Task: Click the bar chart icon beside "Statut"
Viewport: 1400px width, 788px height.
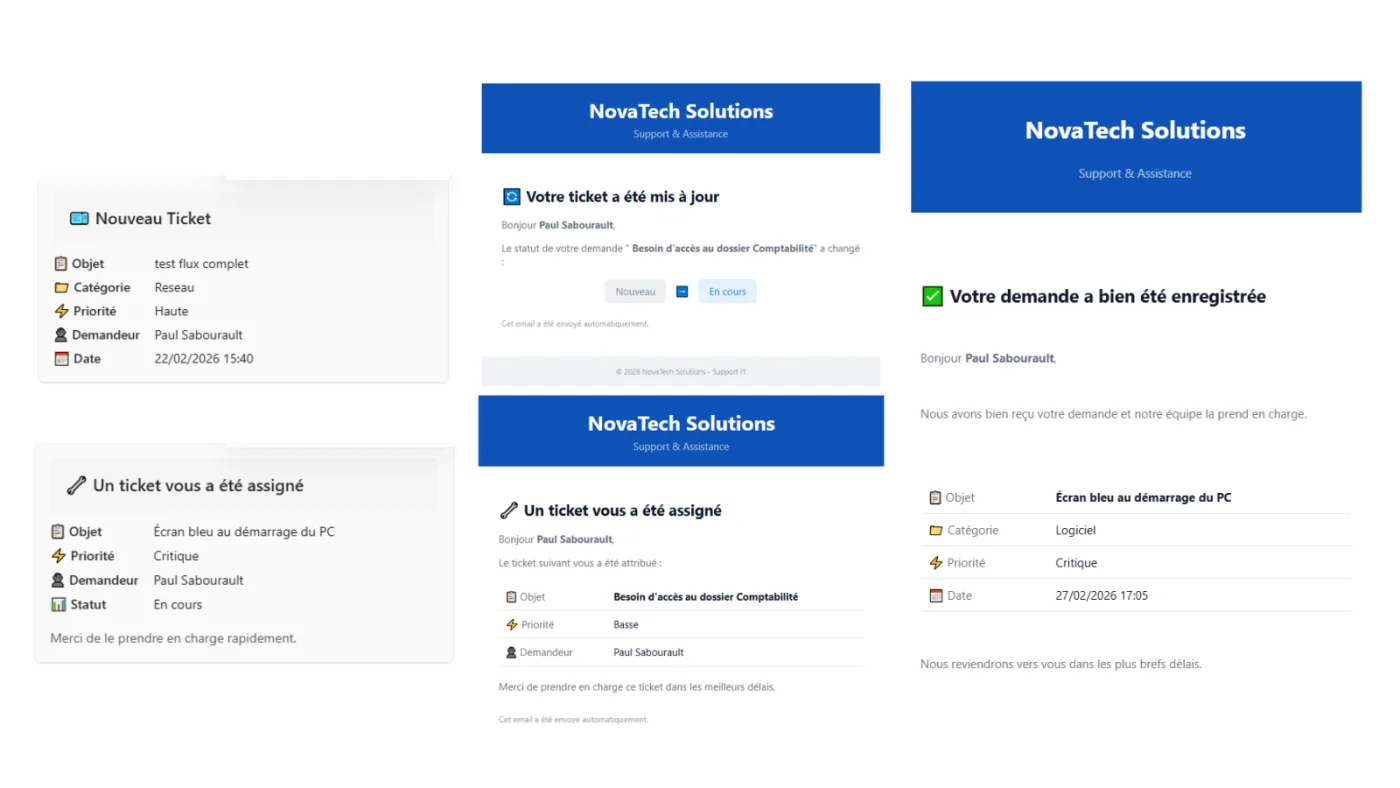Action: (x=58, y=605)
